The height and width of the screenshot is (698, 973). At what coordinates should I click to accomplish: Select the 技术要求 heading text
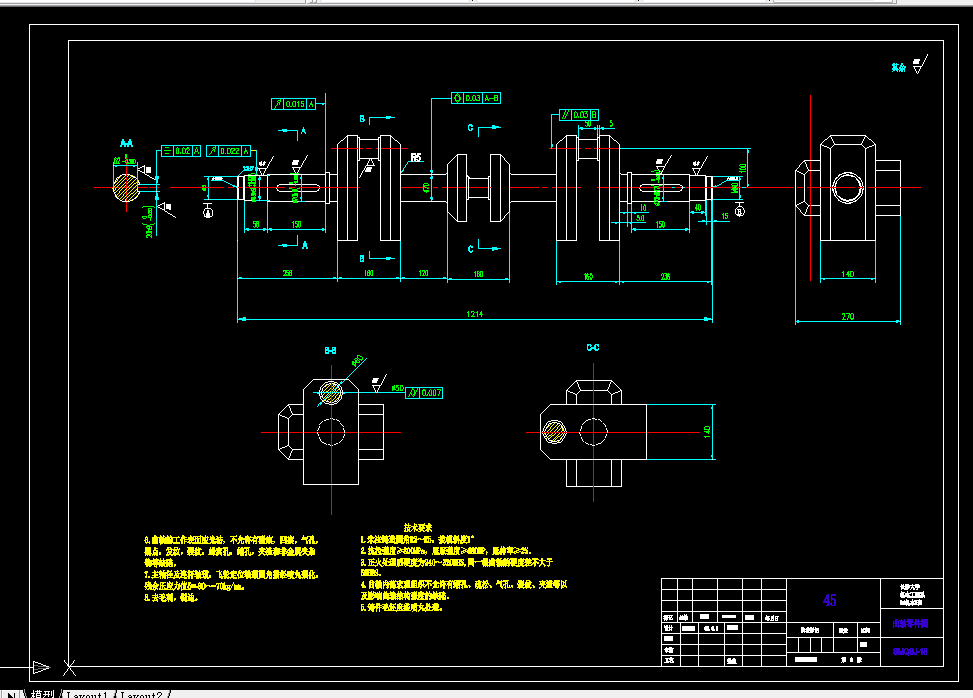(418, 527)
